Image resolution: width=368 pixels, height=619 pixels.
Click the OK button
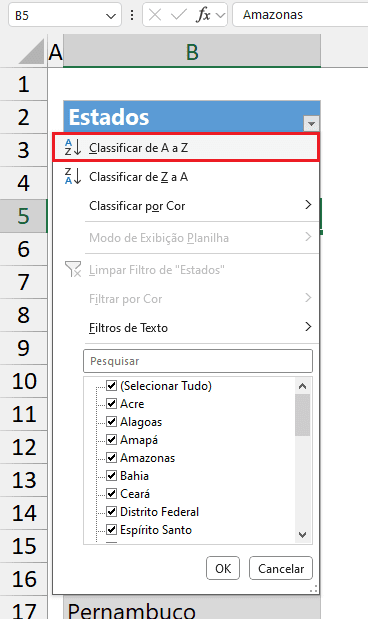(x=223, y=568)
